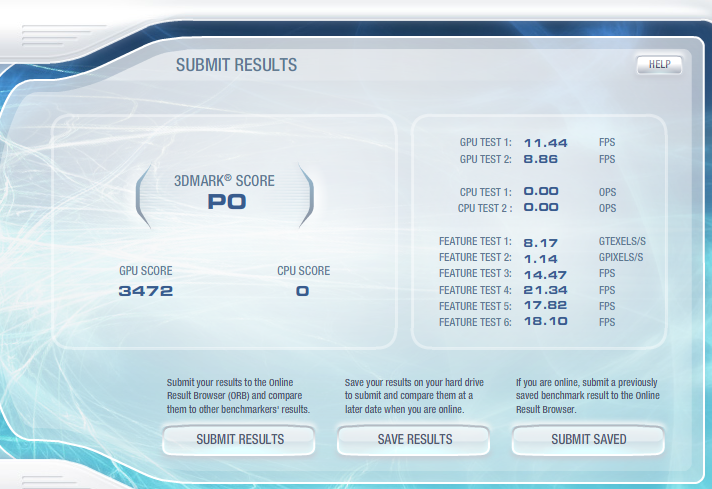The height and width of the screenshot is (489, 712).
Task: Click the SUBMIT RESULTS button
Action: pyautogui.click(x=239, y=440)
